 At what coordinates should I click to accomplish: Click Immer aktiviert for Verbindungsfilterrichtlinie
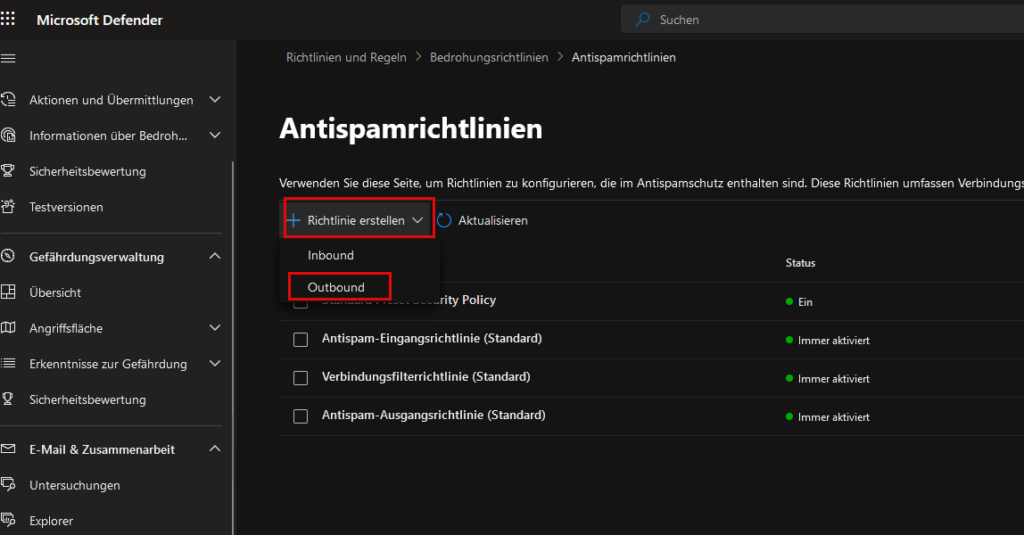coord(833,379)
